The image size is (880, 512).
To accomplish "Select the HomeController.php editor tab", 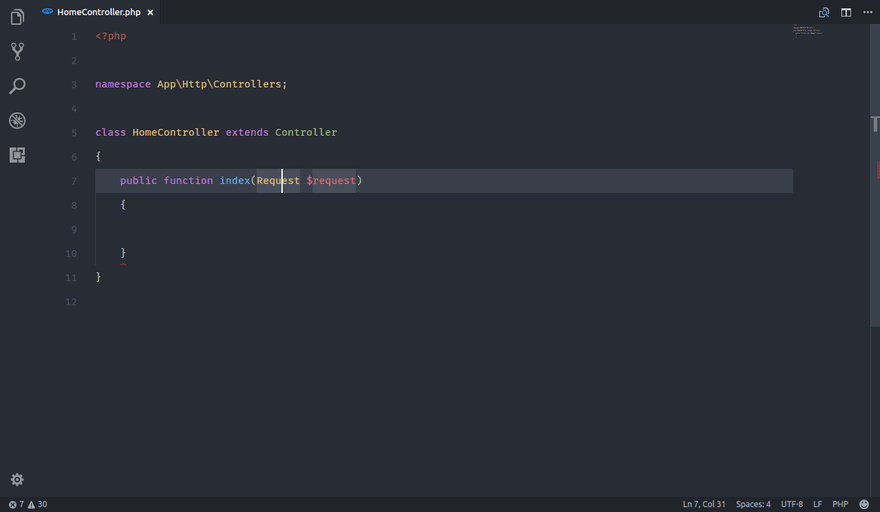I will [x=99, y=12].
